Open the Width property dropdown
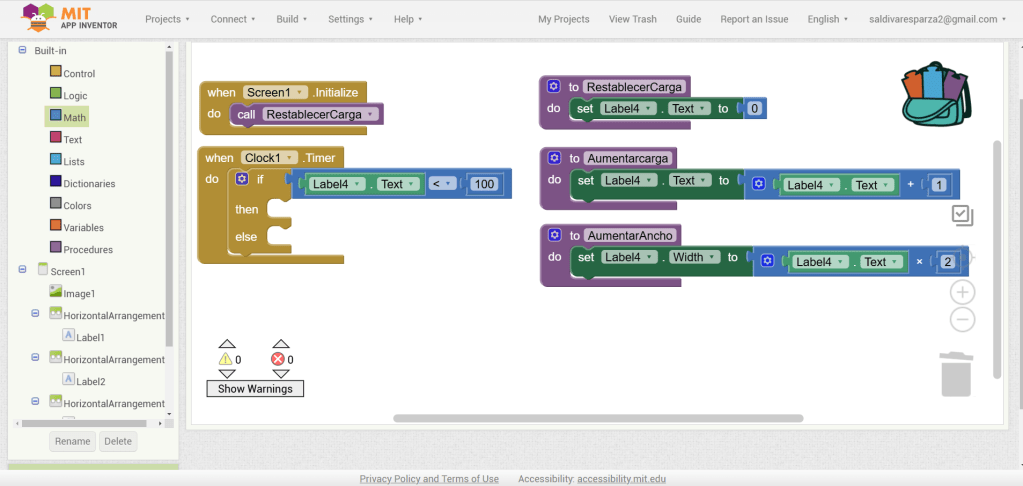The height and width of the screenshot is (486, 1023). [x=692, y=257]
